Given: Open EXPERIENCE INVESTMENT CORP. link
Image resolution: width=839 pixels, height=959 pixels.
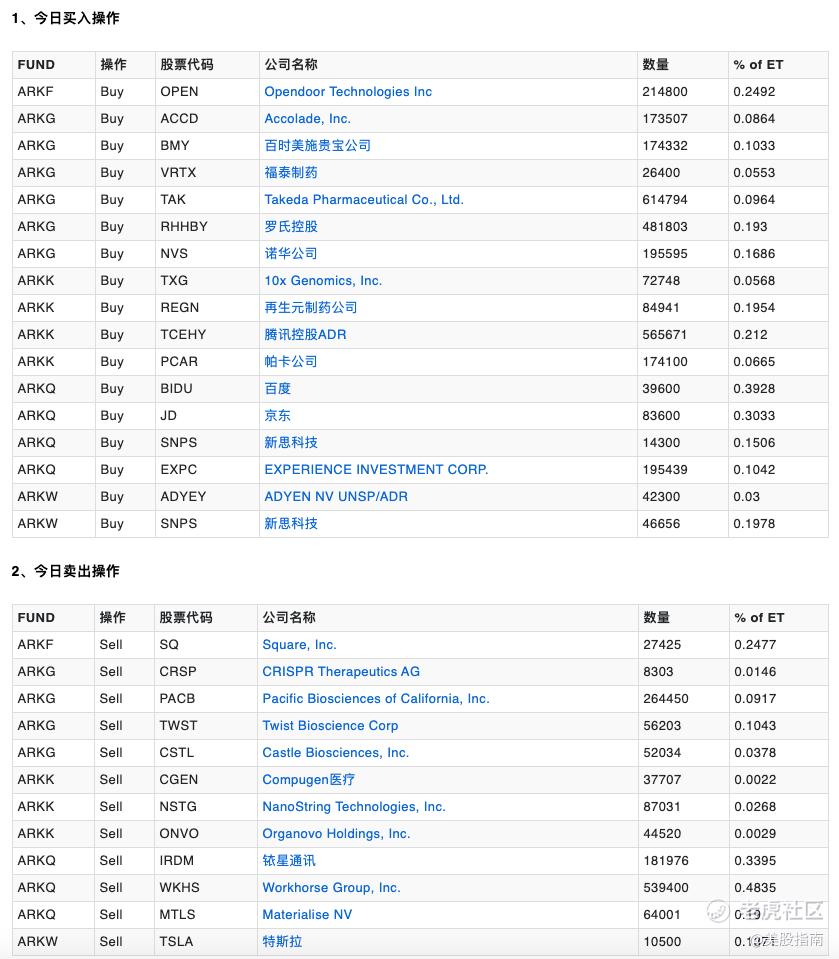Looking at the screenshot, I should (376, 470).
